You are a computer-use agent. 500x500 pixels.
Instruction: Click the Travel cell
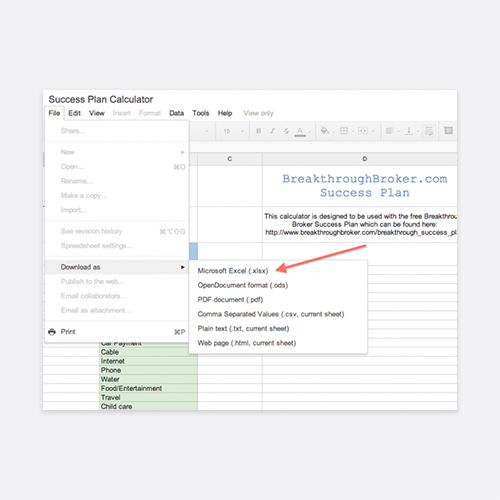click(x=148, y=397)
